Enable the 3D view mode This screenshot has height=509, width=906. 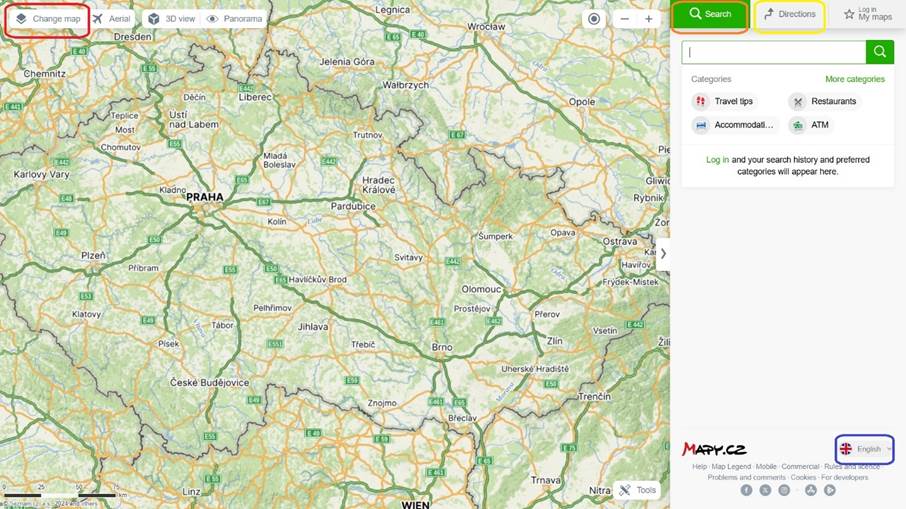coord(171,19)
